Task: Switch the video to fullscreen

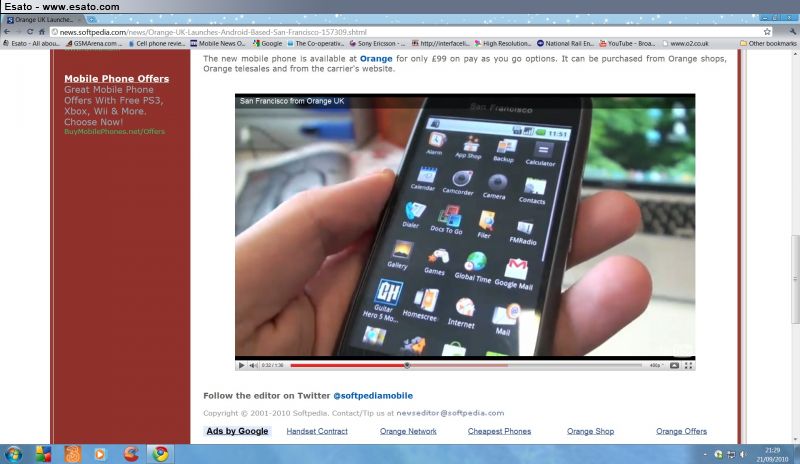Action: (688, 365)
